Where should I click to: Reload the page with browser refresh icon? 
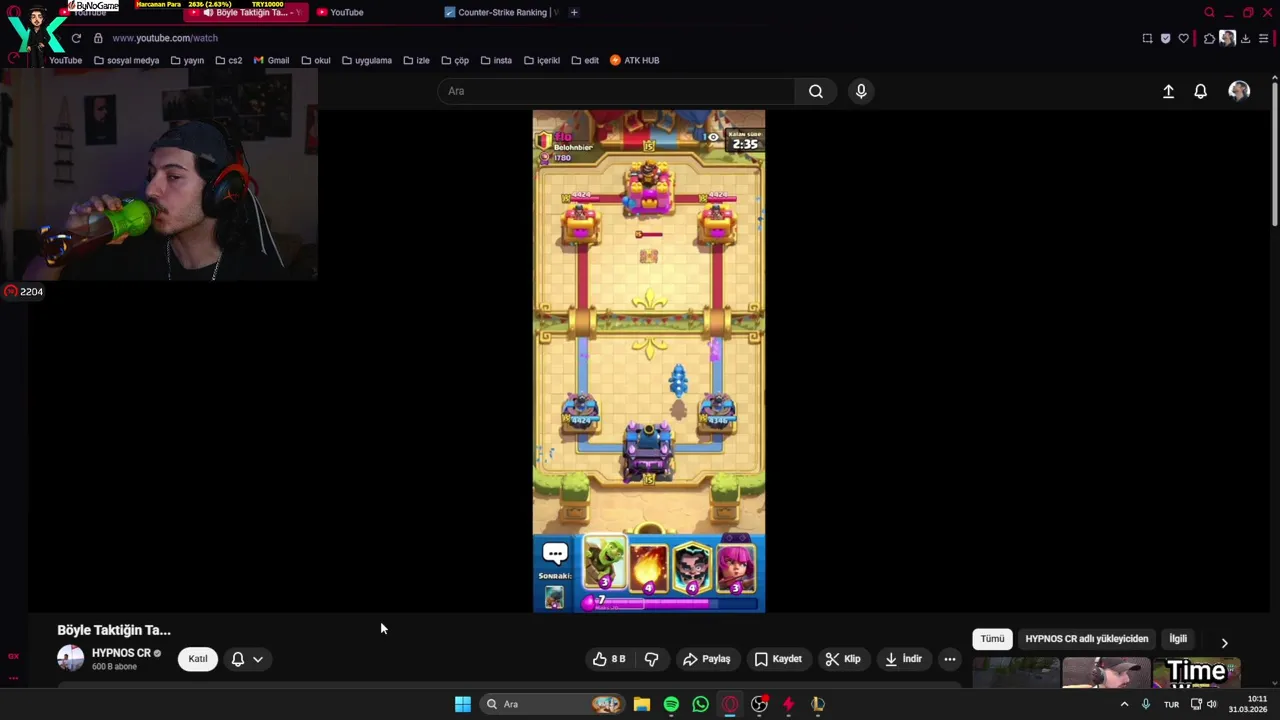click(x=76, y=38)
